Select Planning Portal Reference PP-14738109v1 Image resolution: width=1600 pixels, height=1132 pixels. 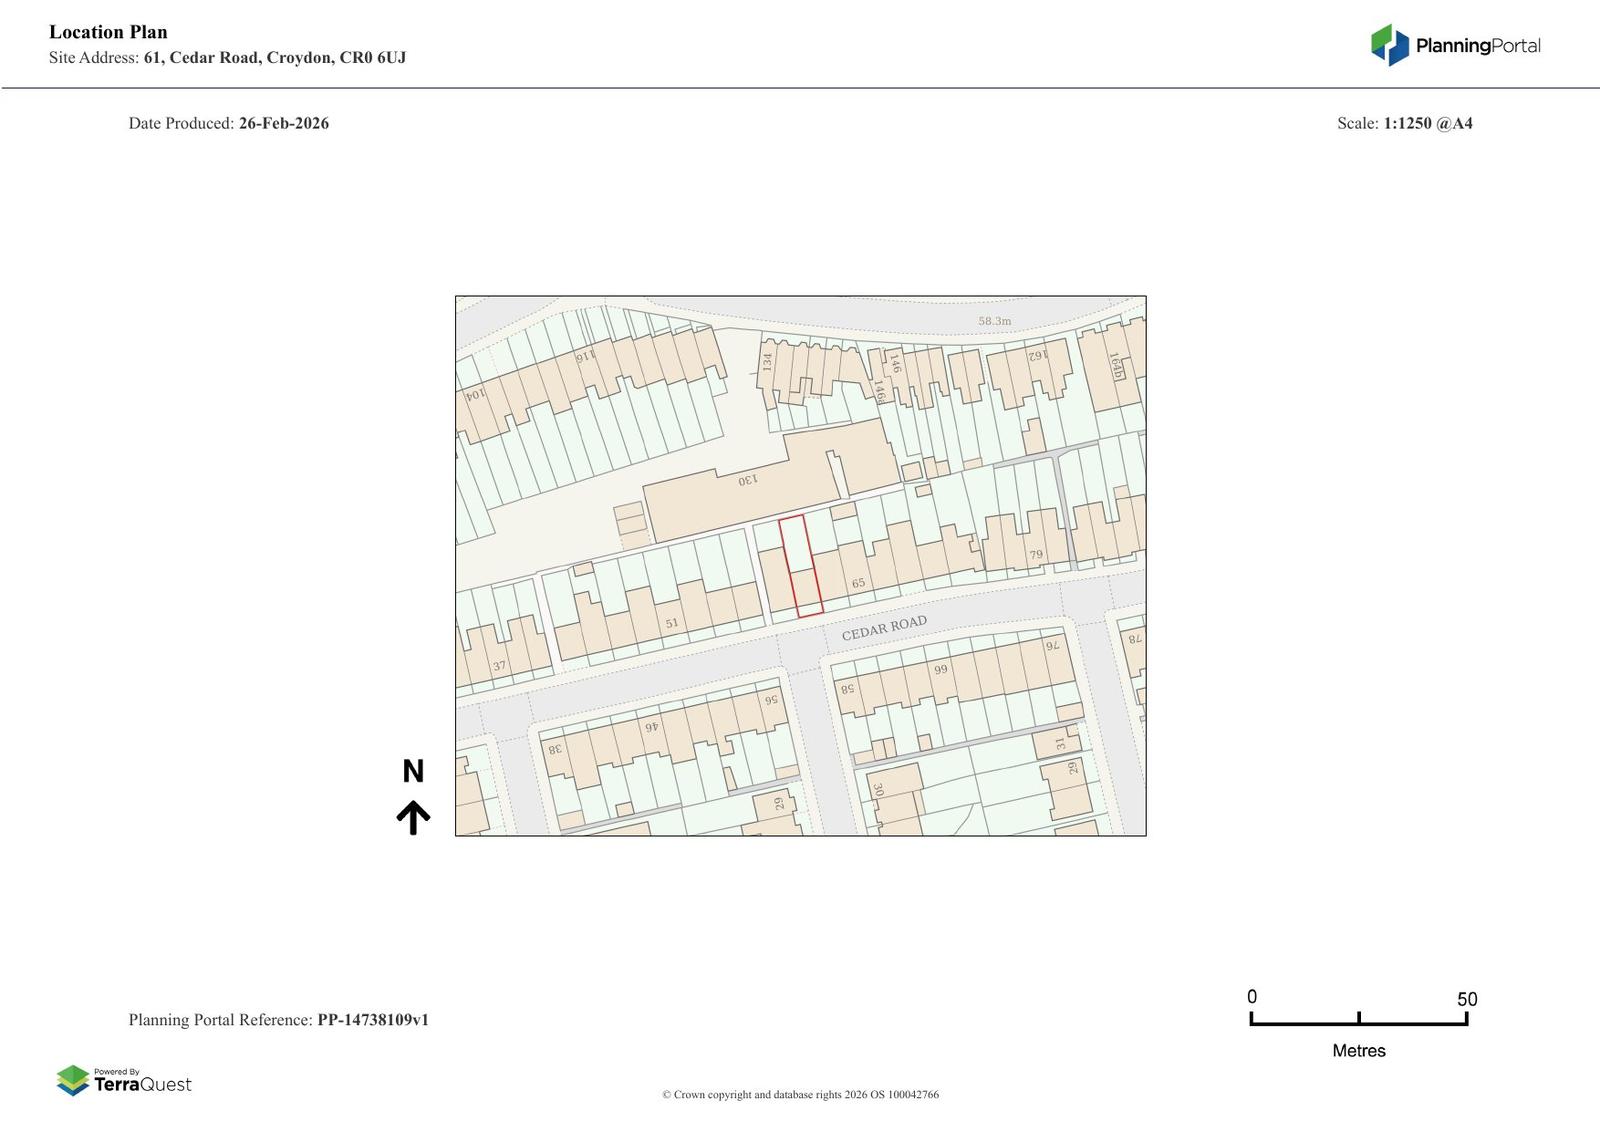click(372, 1020)
